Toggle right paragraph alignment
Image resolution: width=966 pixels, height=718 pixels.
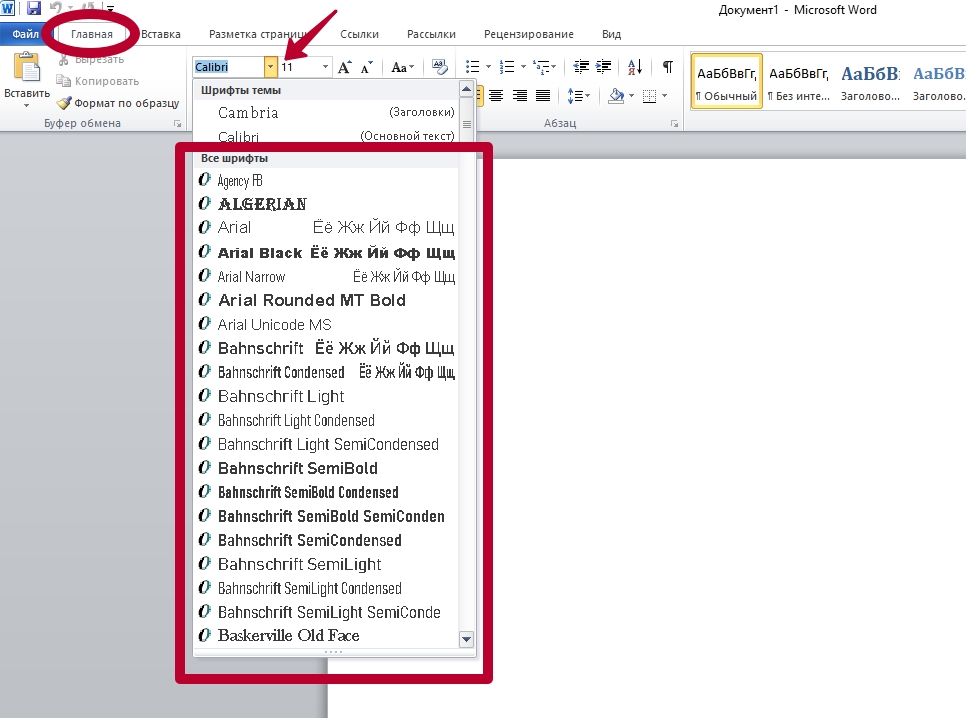pos(522,95)
